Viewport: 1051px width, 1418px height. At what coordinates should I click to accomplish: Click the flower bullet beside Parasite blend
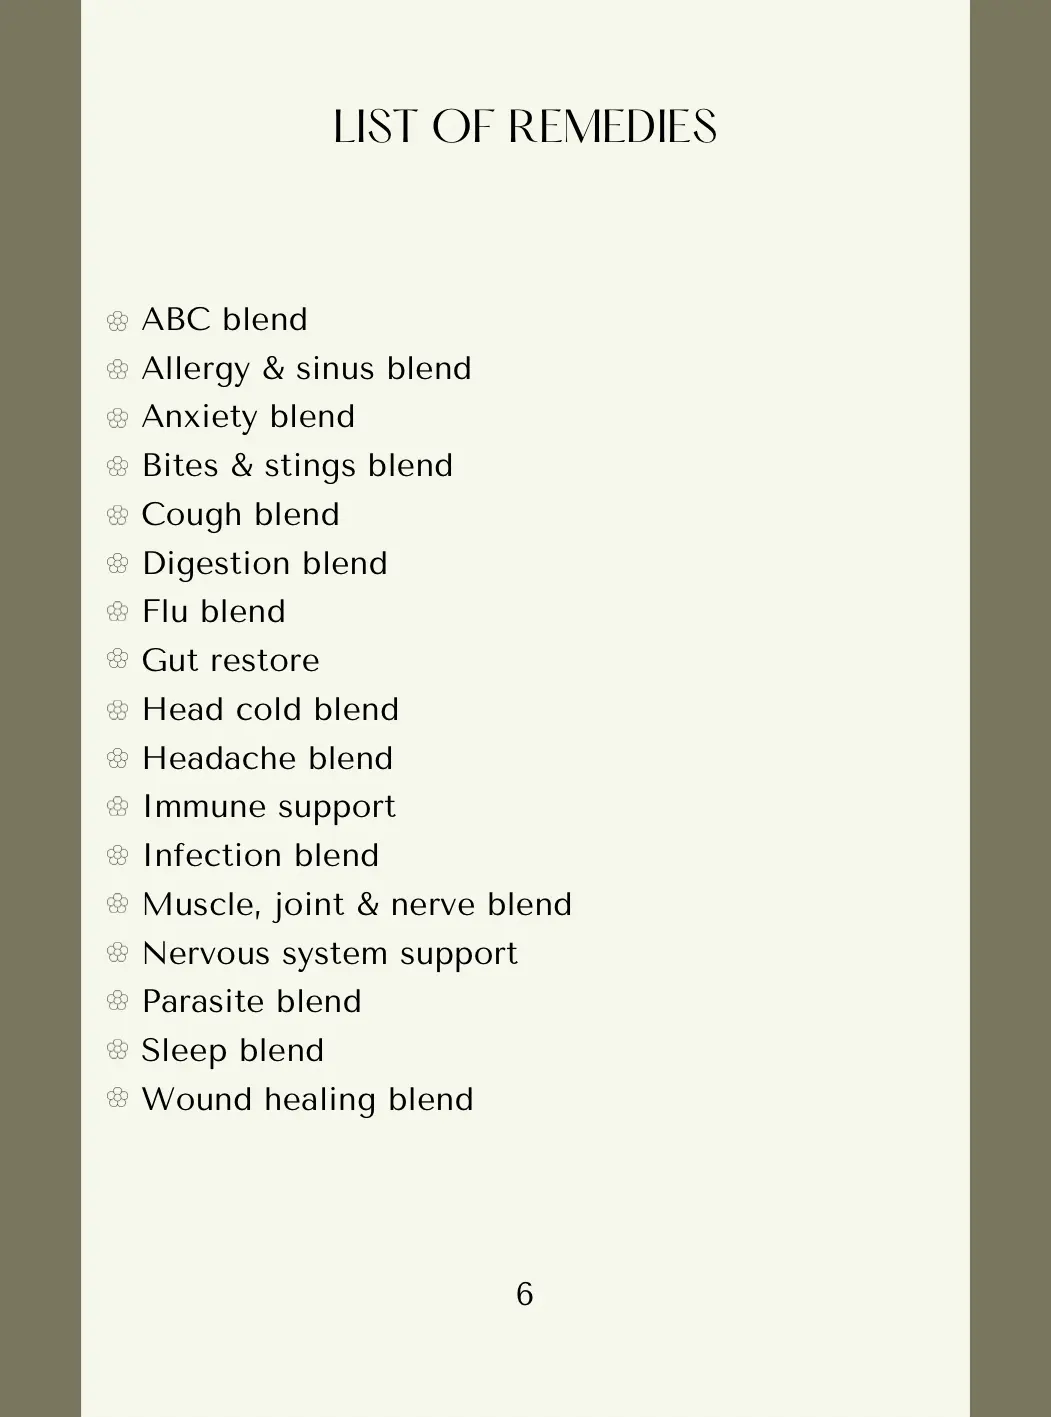118,1002
